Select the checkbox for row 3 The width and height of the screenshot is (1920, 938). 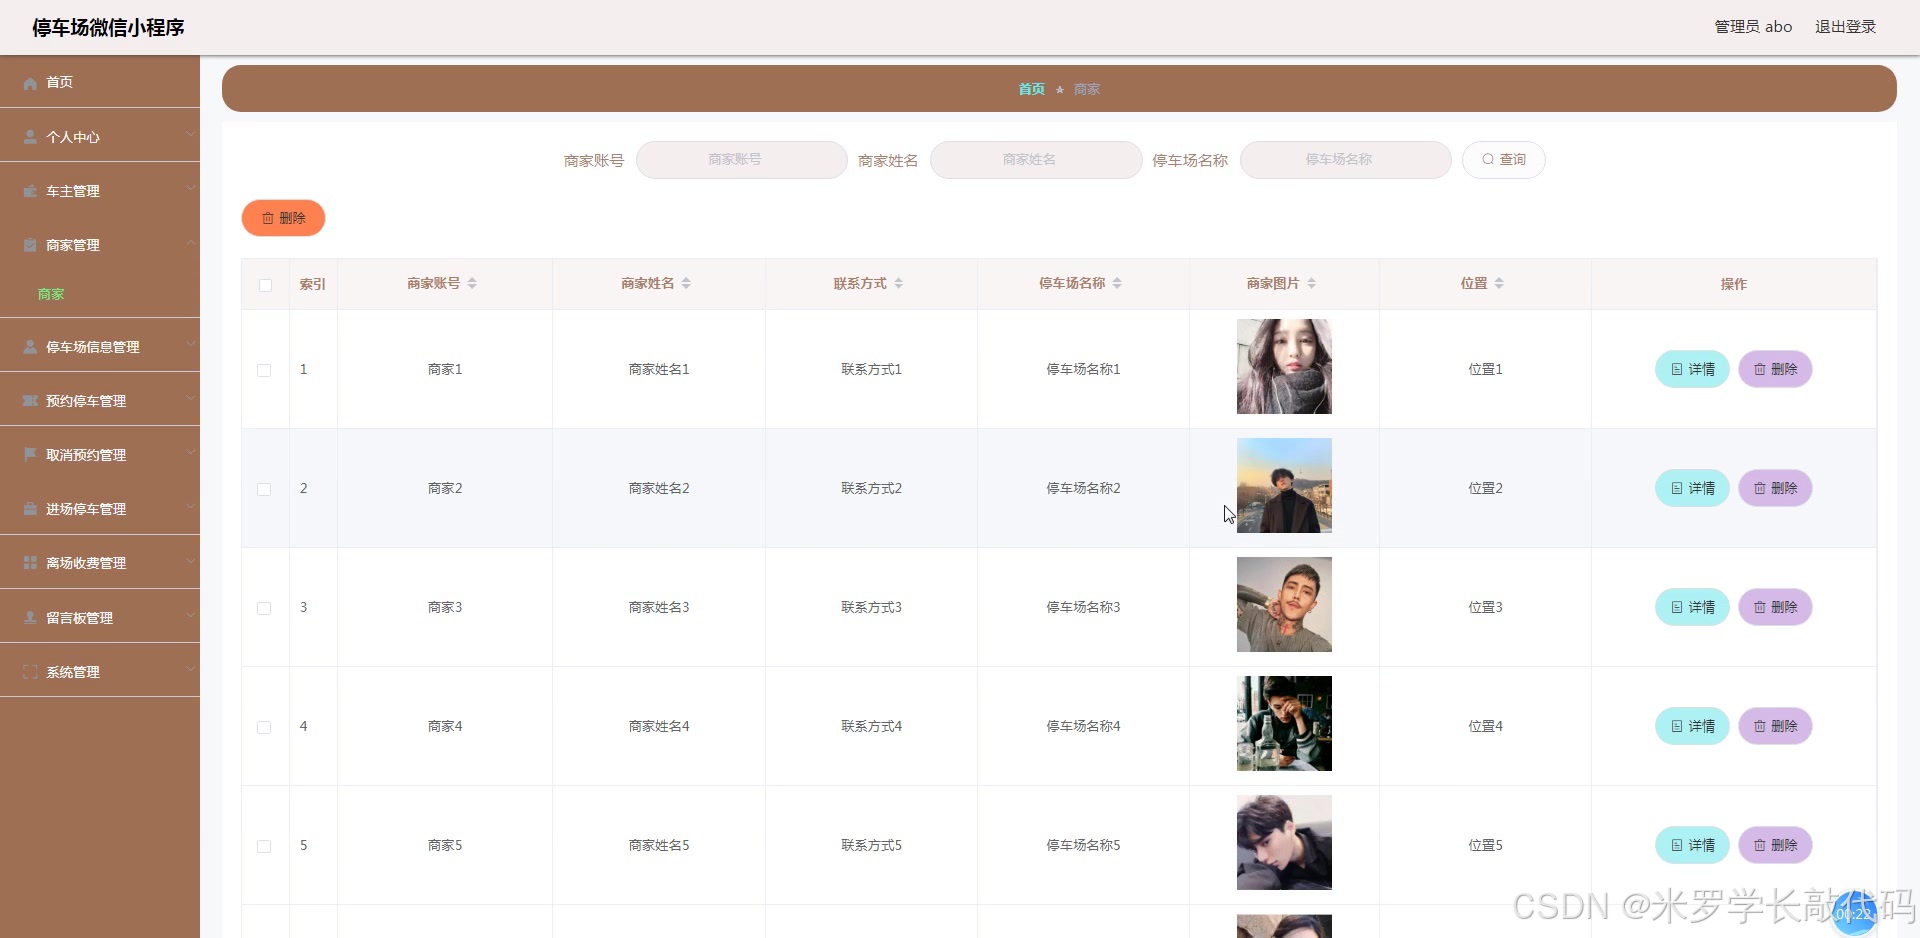point(264,608)
